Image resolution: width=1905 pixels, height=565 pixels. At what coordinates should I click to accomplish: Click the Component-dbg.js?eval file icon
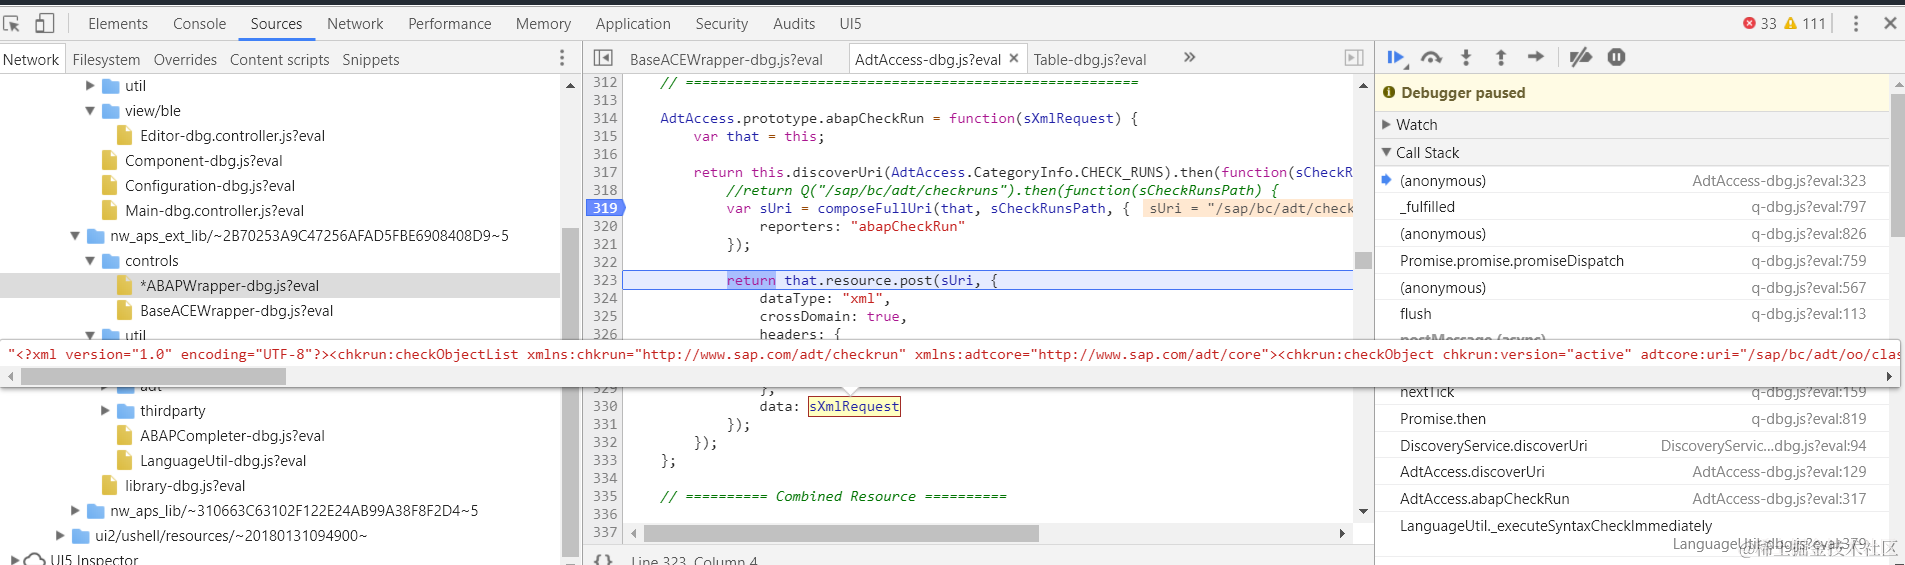[110, 160]
